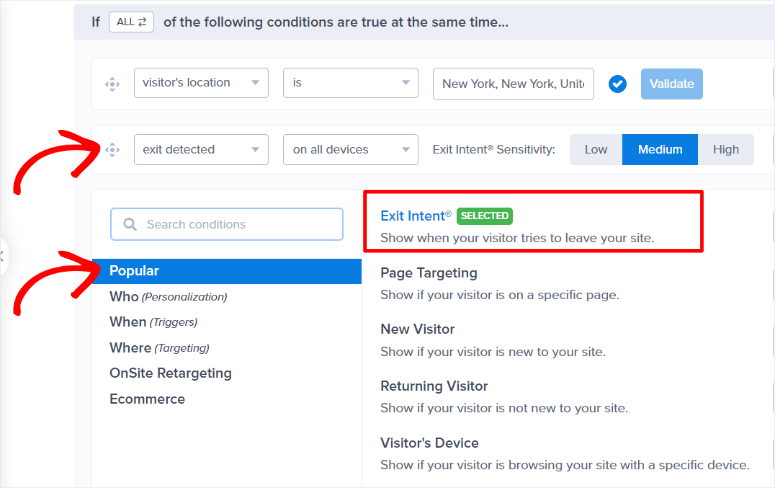Click drag handle on visitor's location row
This screenshot has width=775, height=488.
[112, 84]
